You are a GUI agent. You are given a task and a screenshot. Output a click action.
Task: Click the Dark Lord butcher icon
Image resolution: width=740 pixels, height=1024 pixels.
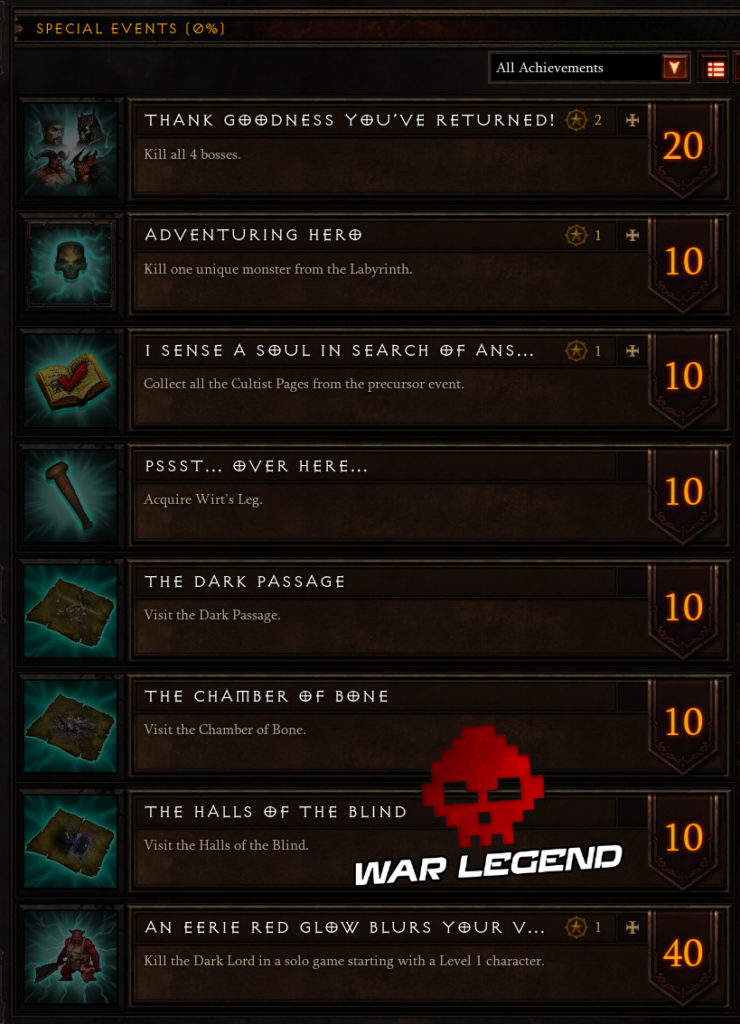pos(71,957)
